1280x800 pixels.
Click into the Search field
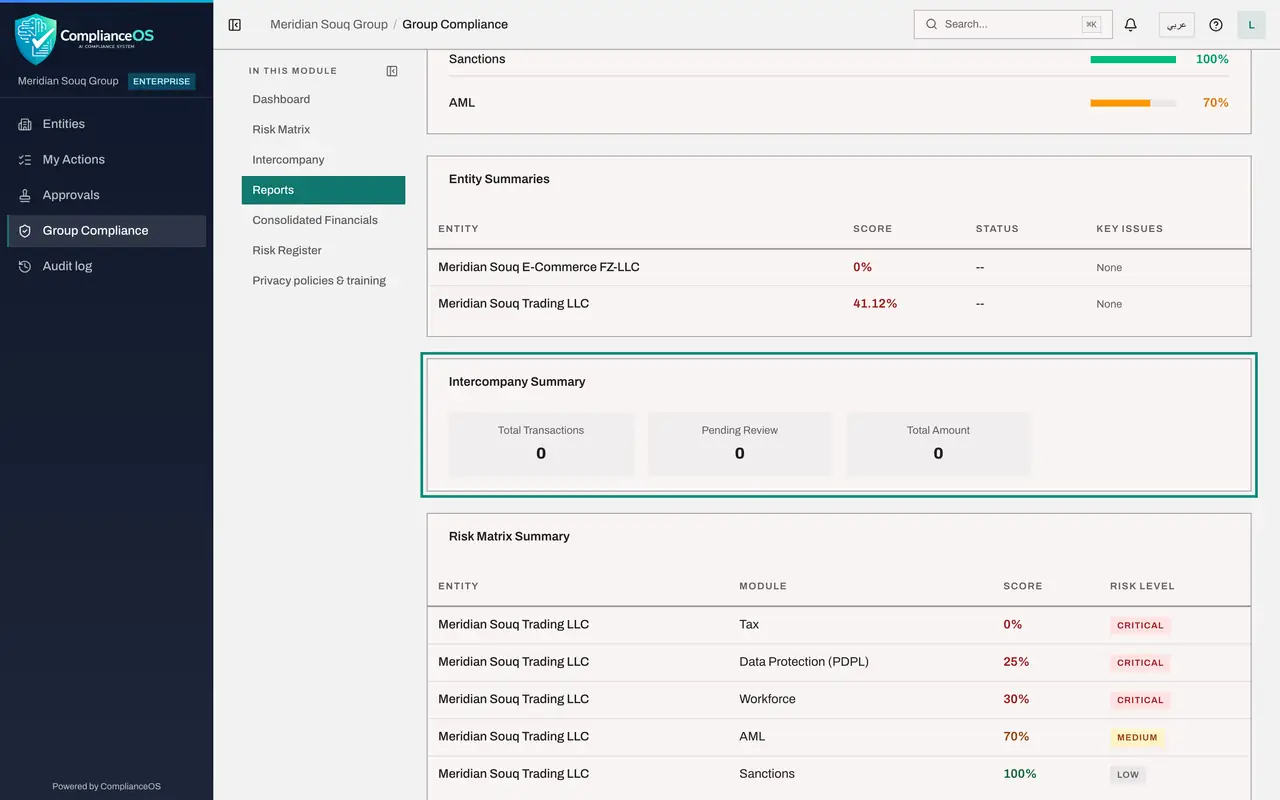tap(1013, 24)
